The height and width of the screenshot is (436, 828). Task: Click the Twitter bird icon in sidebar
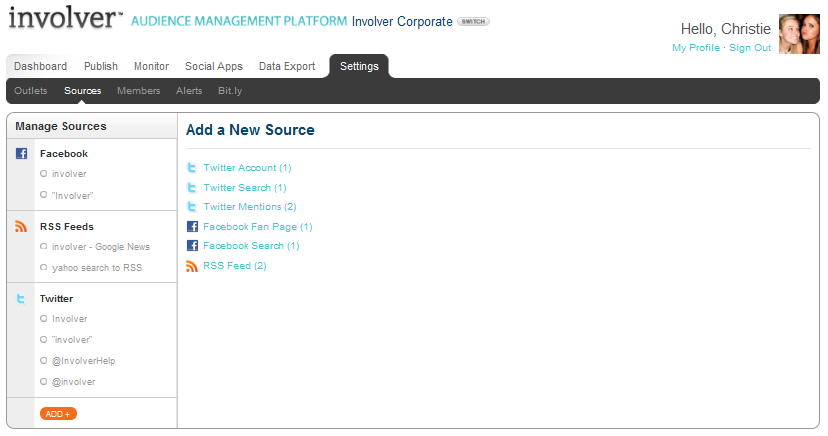click(x=21, y=299)
